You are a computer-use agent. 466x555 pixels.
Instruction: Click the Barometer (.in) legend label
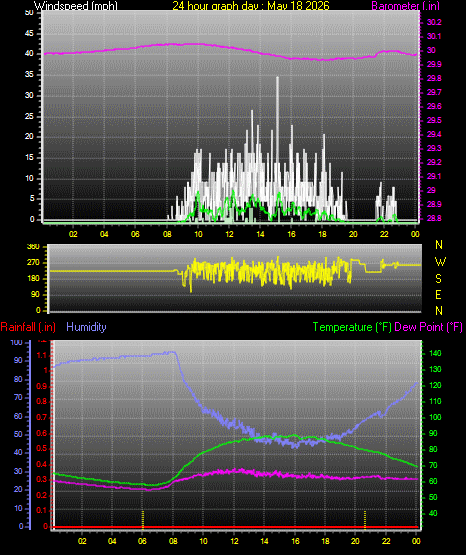[406, 5]
